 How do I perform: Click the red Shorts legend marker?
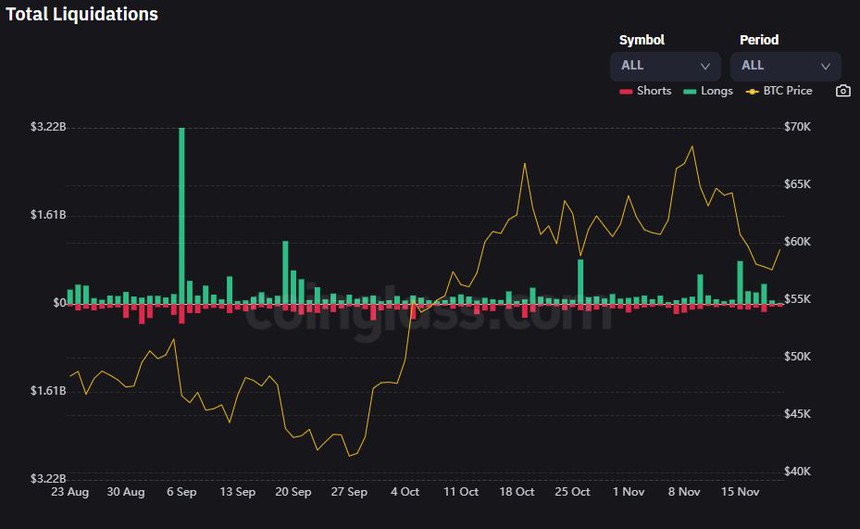tap(626, 91)
